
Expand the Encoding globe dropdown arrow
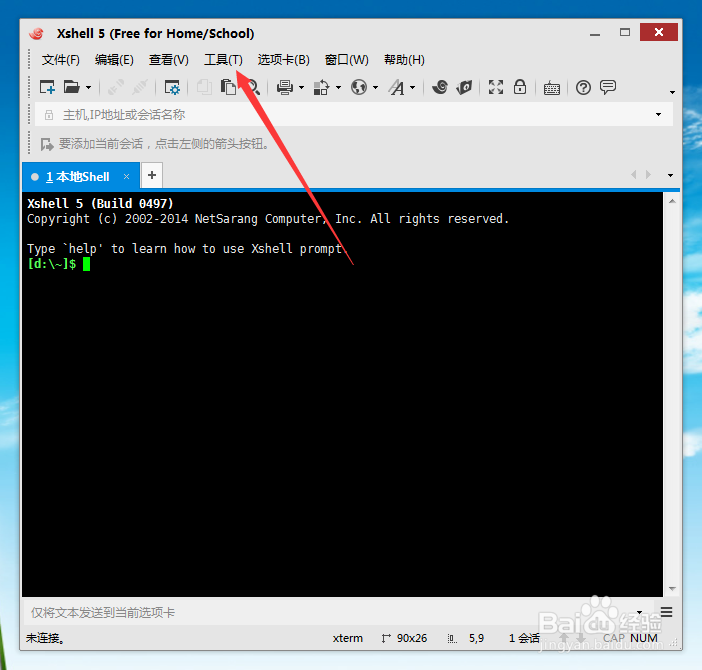pyautogui.click(x=375, y=88)
